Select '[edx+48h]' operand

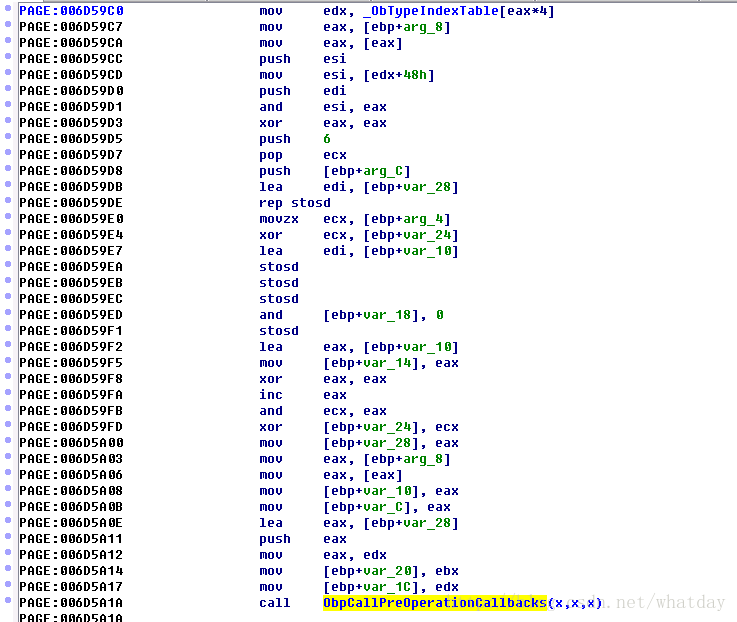pos(399,75)
